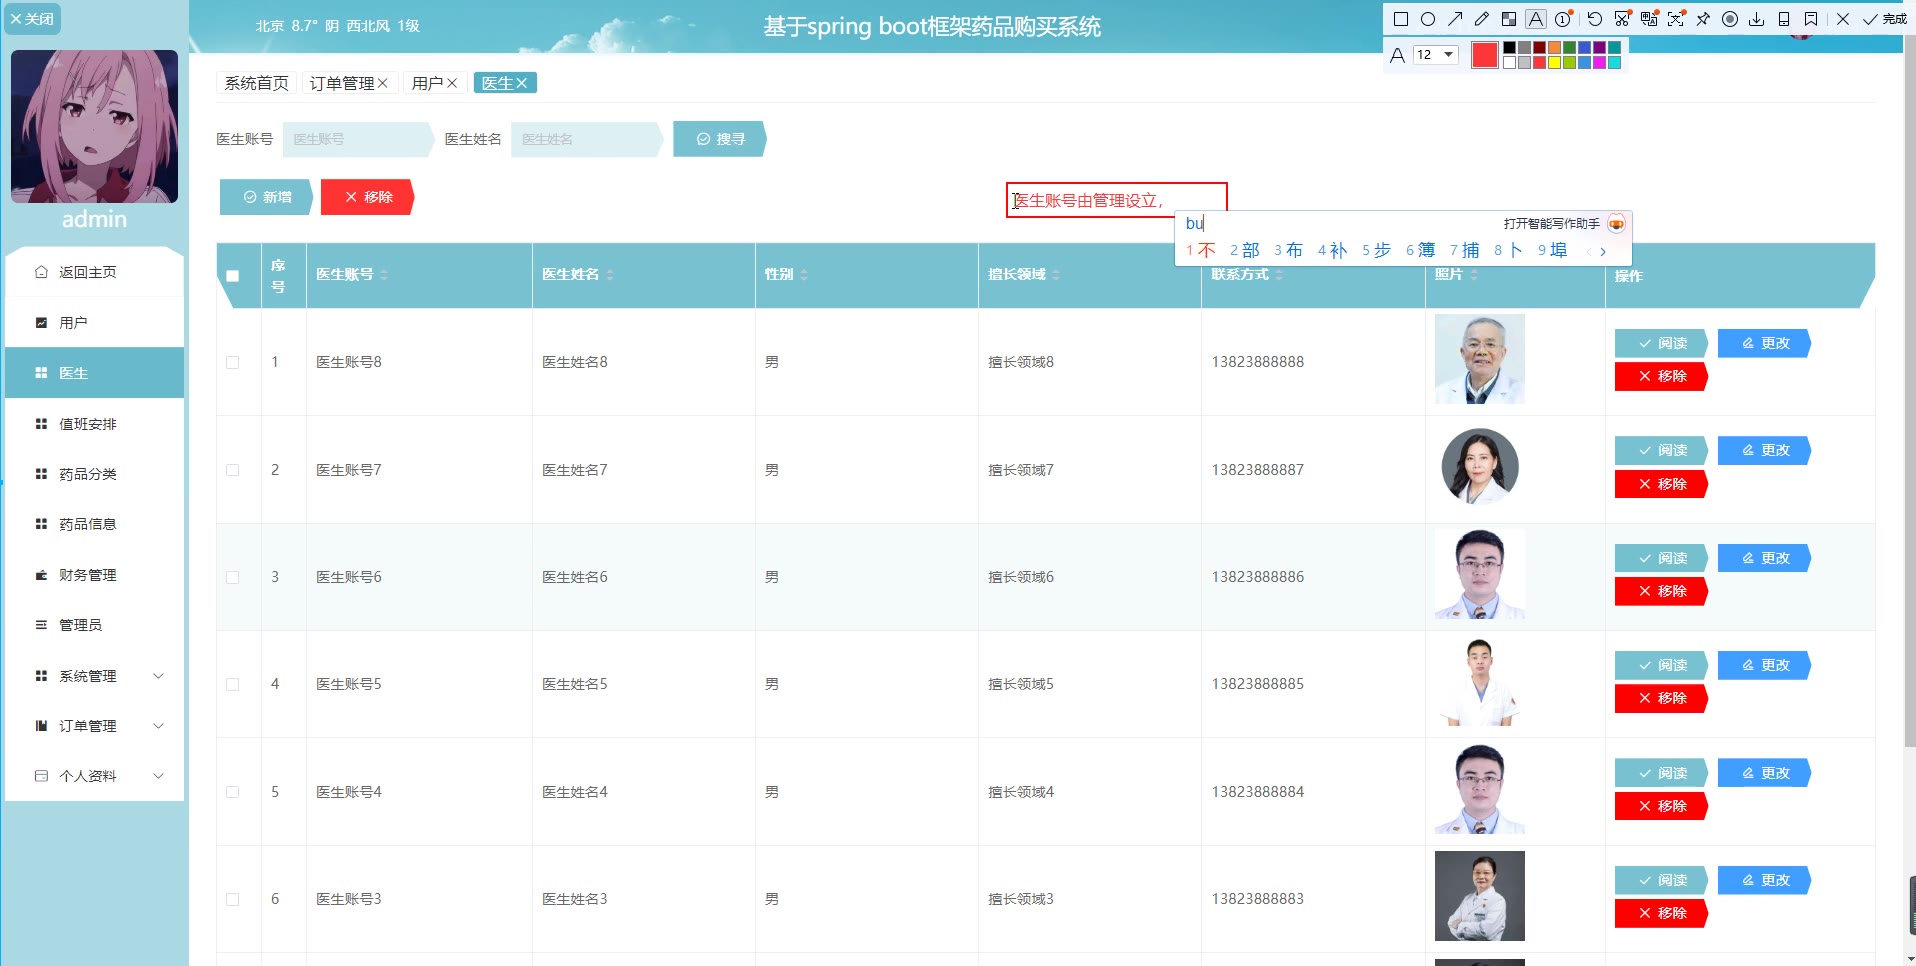The image size is (1916, 966).
Task: Click the OCR text recognition icon
Action: pos(1676,19)
